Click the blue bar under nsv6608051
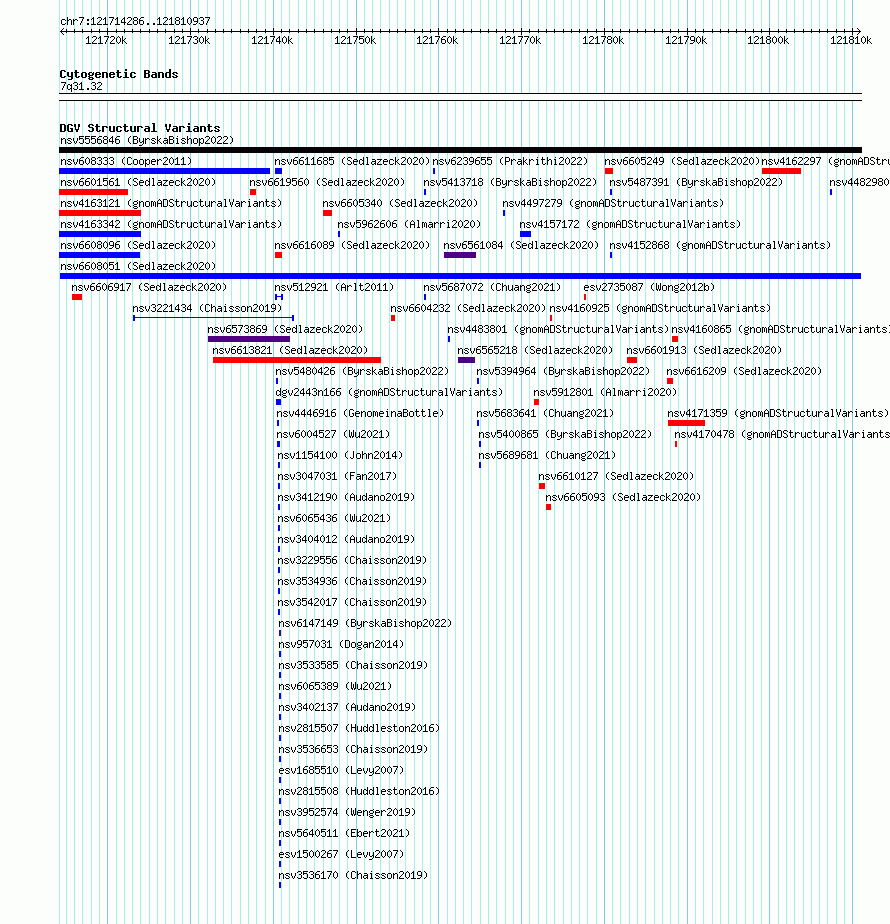The height and width of the screenshot is (924, 890). click(460, 276)
